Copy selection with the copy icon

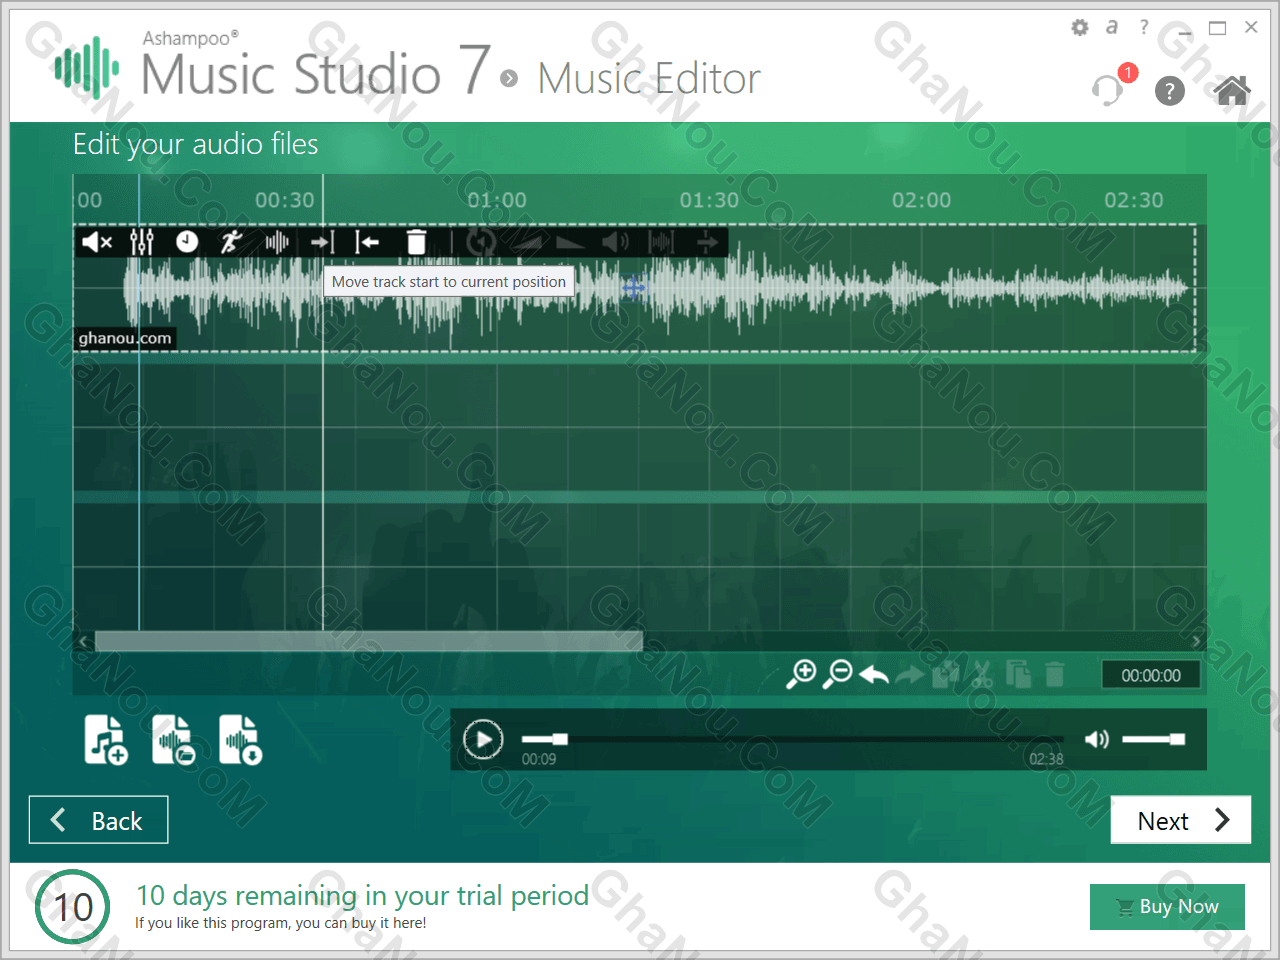[x=1018, y=675]
